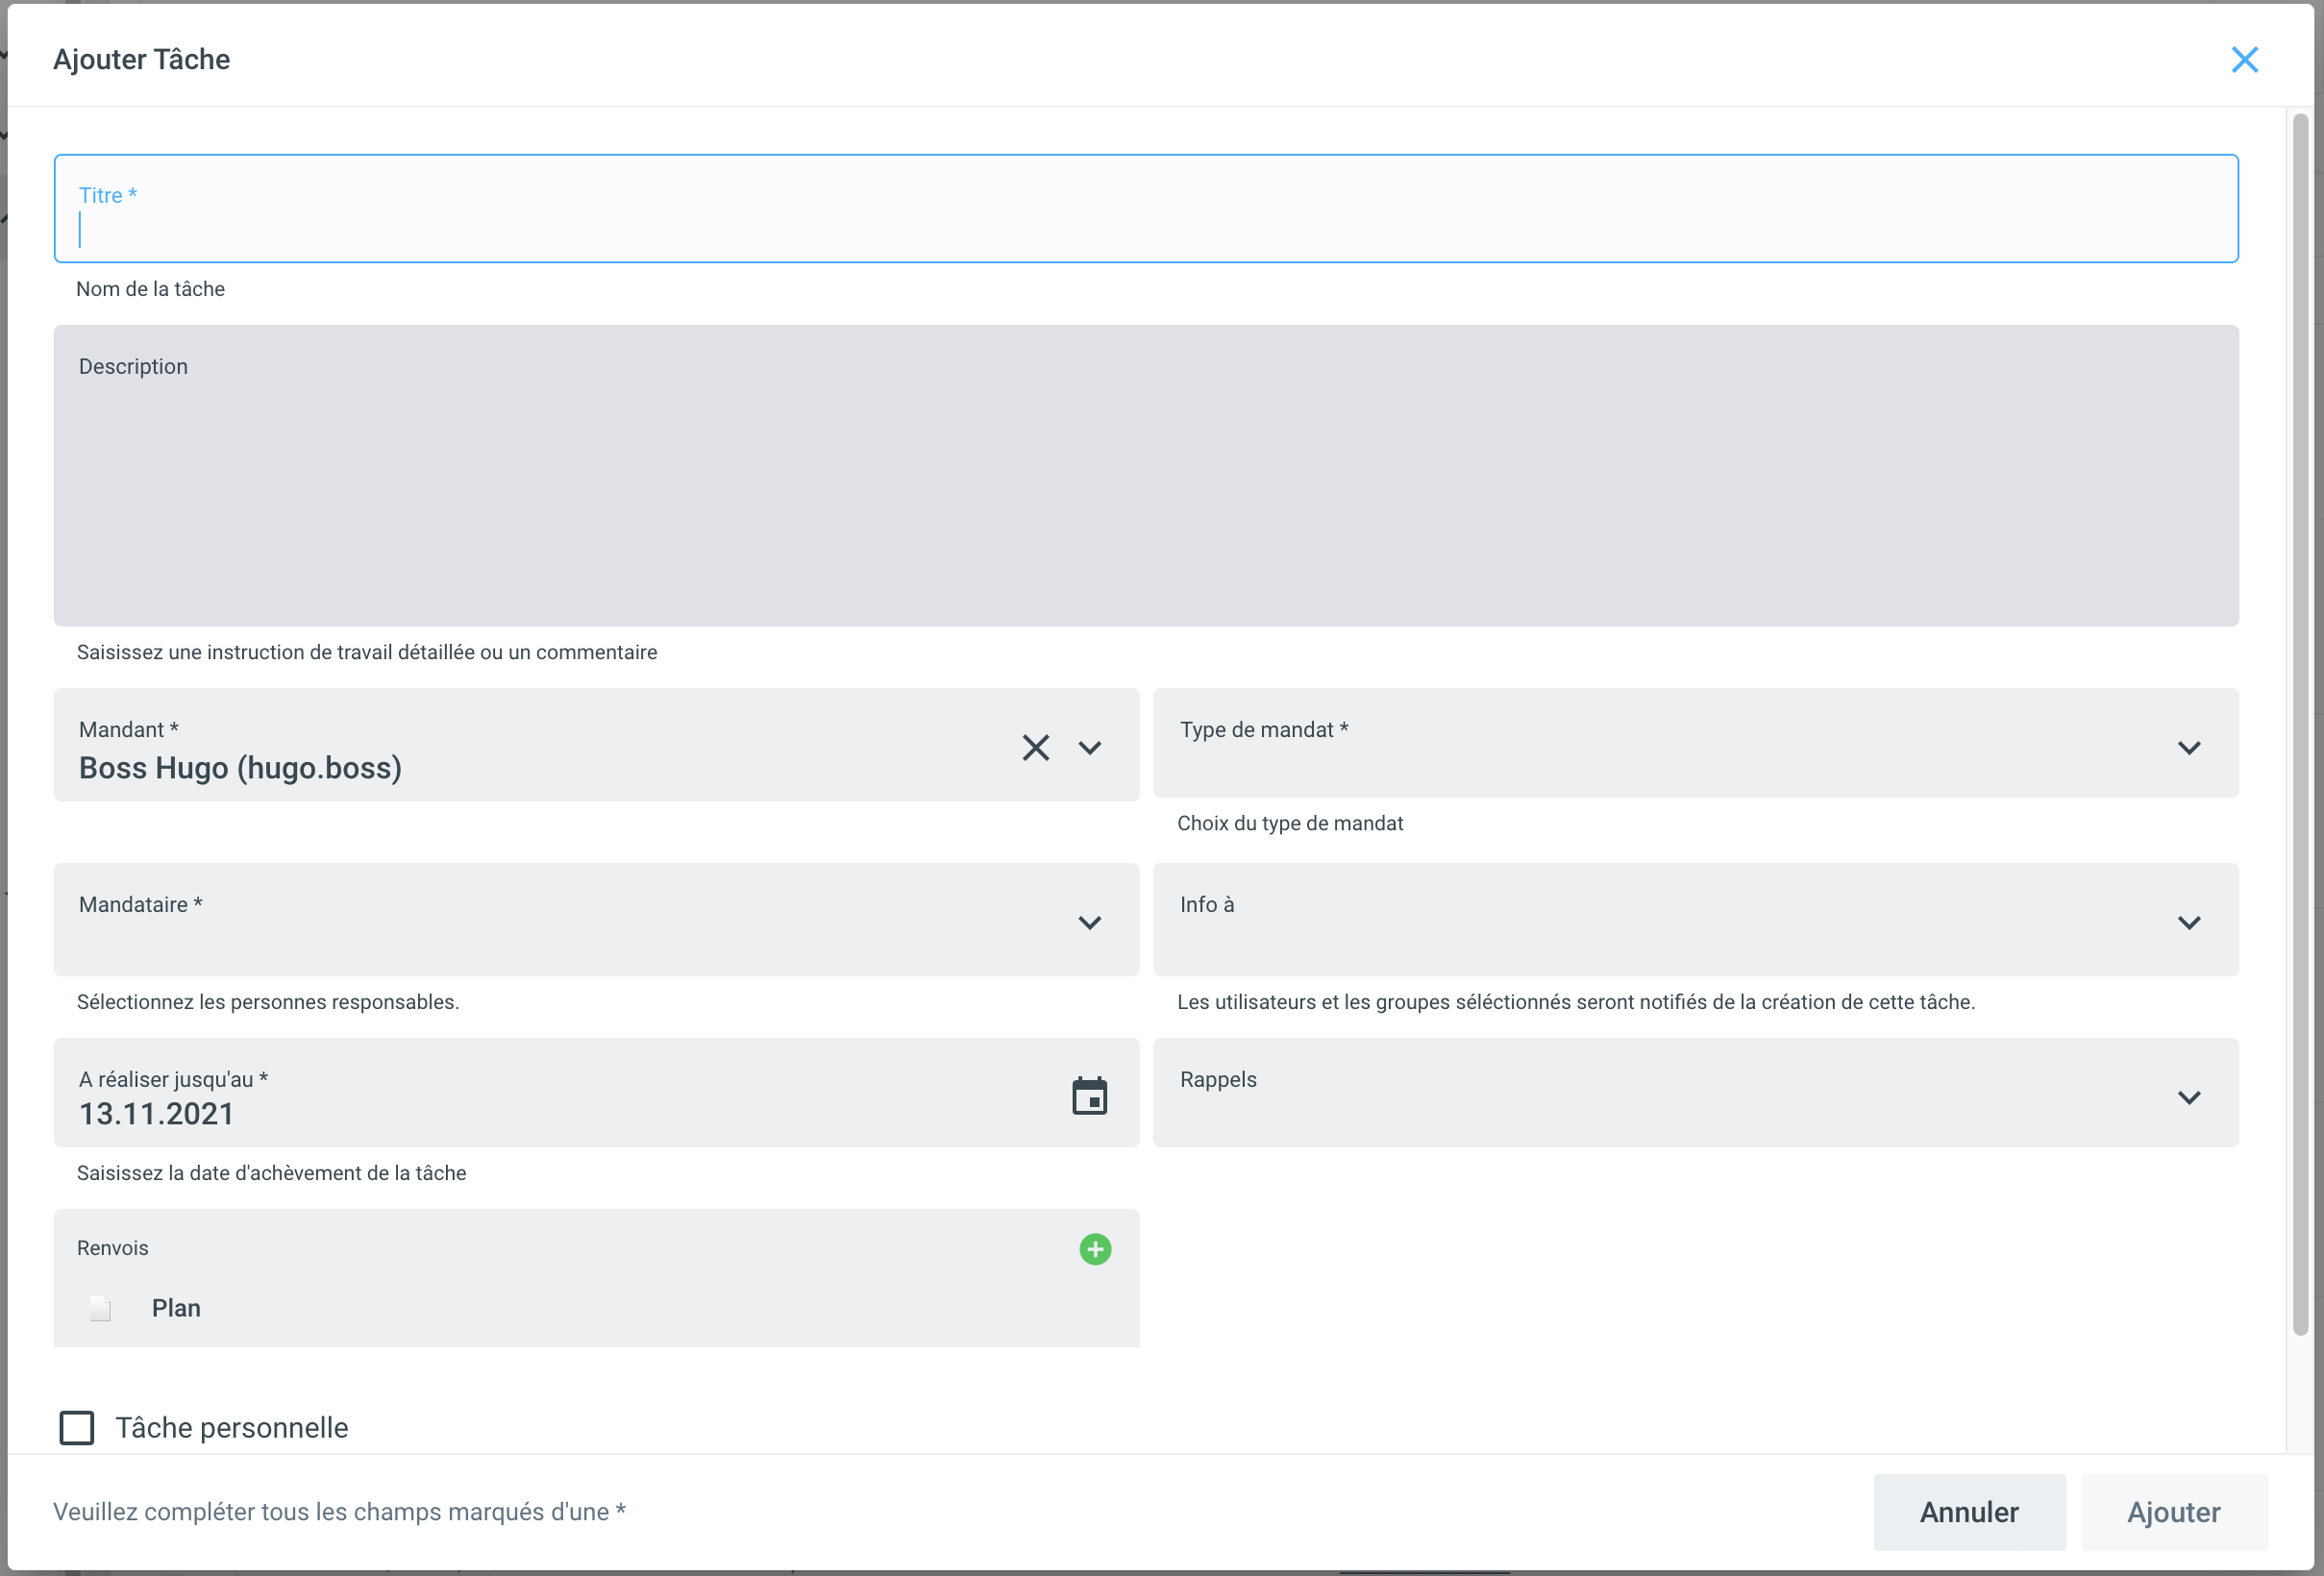2324x1576 pixels.
Task: Open the calendar date picker
Action: click(1089, 1097)
